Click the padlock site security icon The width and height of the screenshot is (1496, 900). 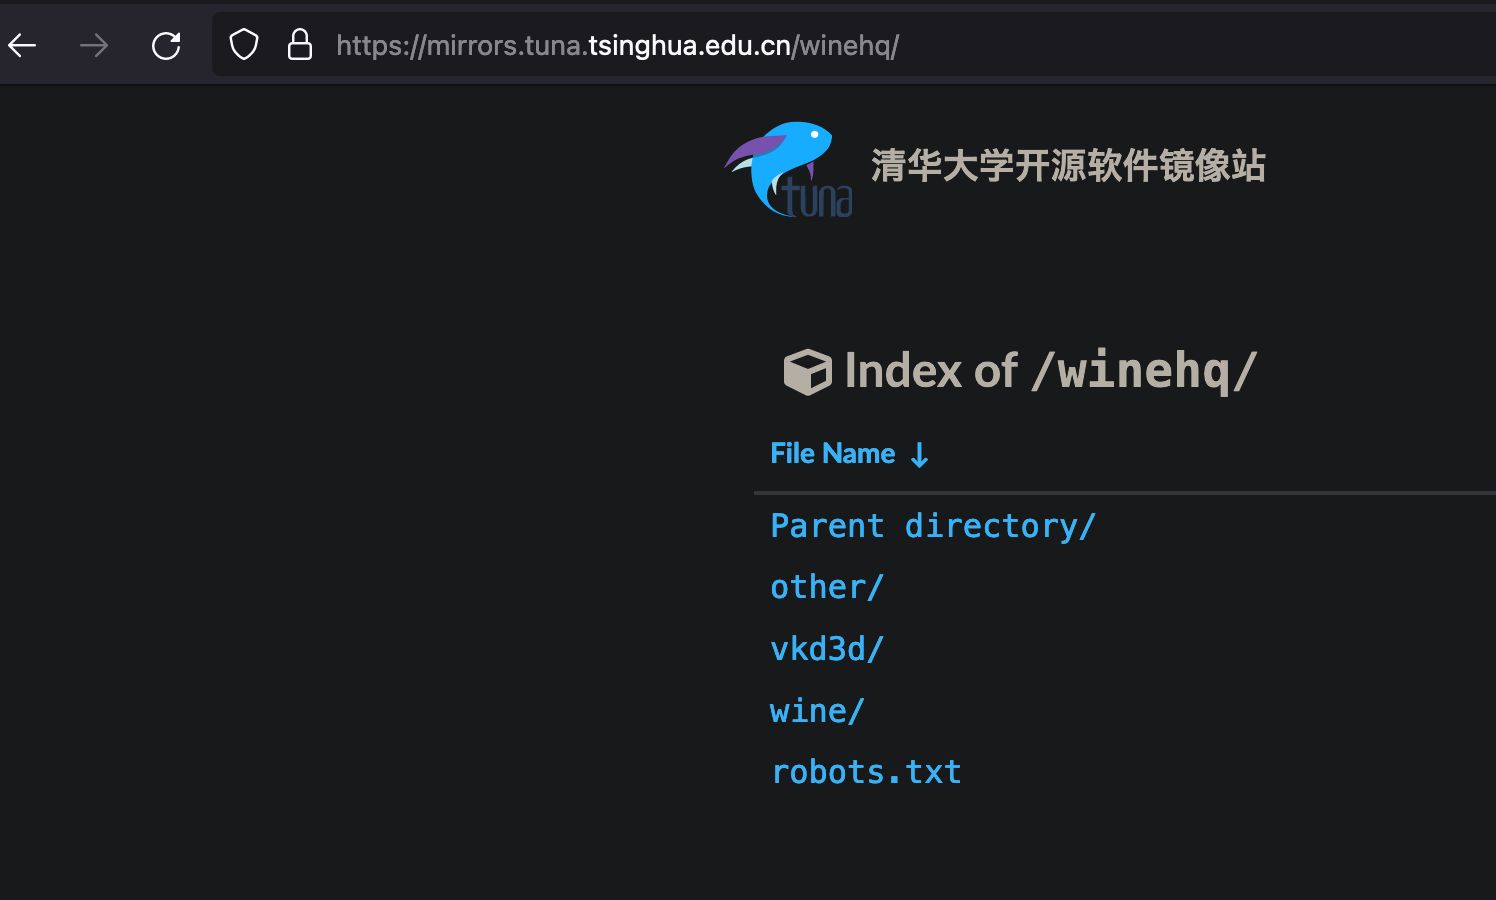300,44
